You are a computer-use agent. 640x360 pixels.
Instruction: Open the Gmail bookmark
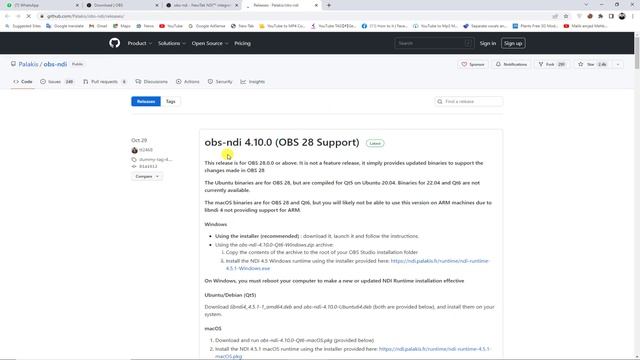tap(98, 26)
